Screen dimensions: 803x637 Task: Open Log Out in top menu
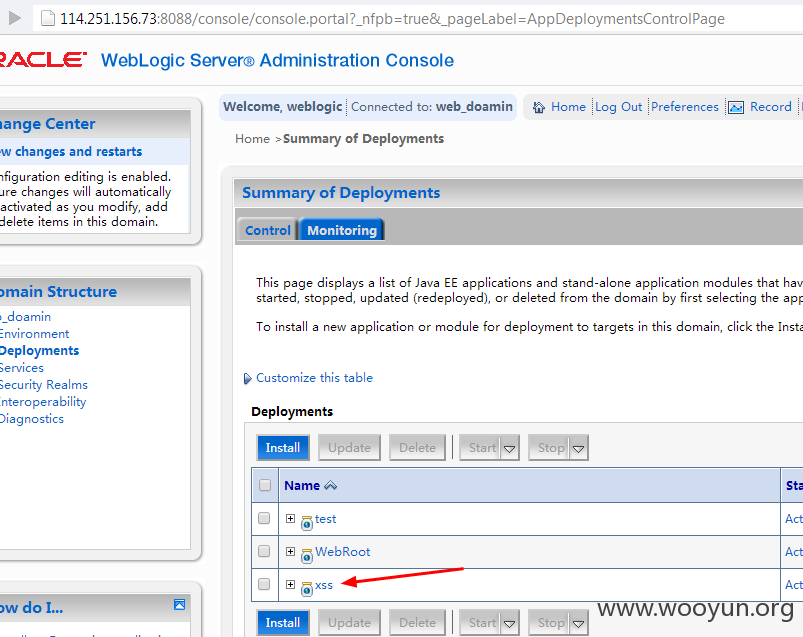point(619,107)
